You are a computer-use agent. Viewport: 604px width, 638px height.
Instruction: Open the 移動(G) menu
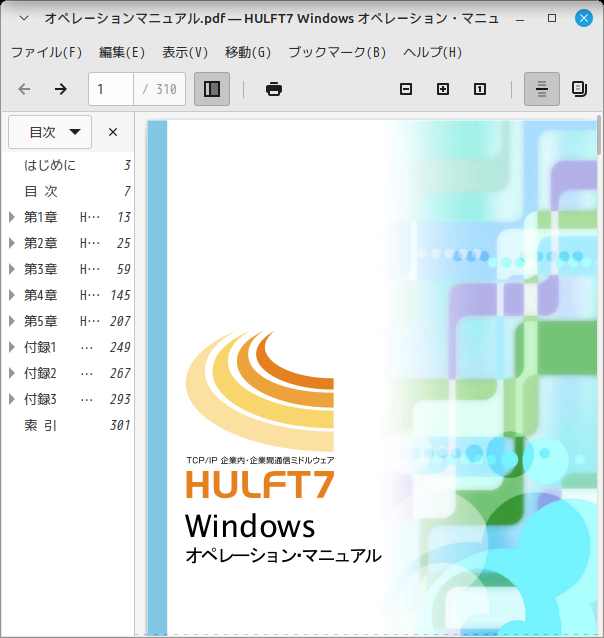tap(248, 52)
